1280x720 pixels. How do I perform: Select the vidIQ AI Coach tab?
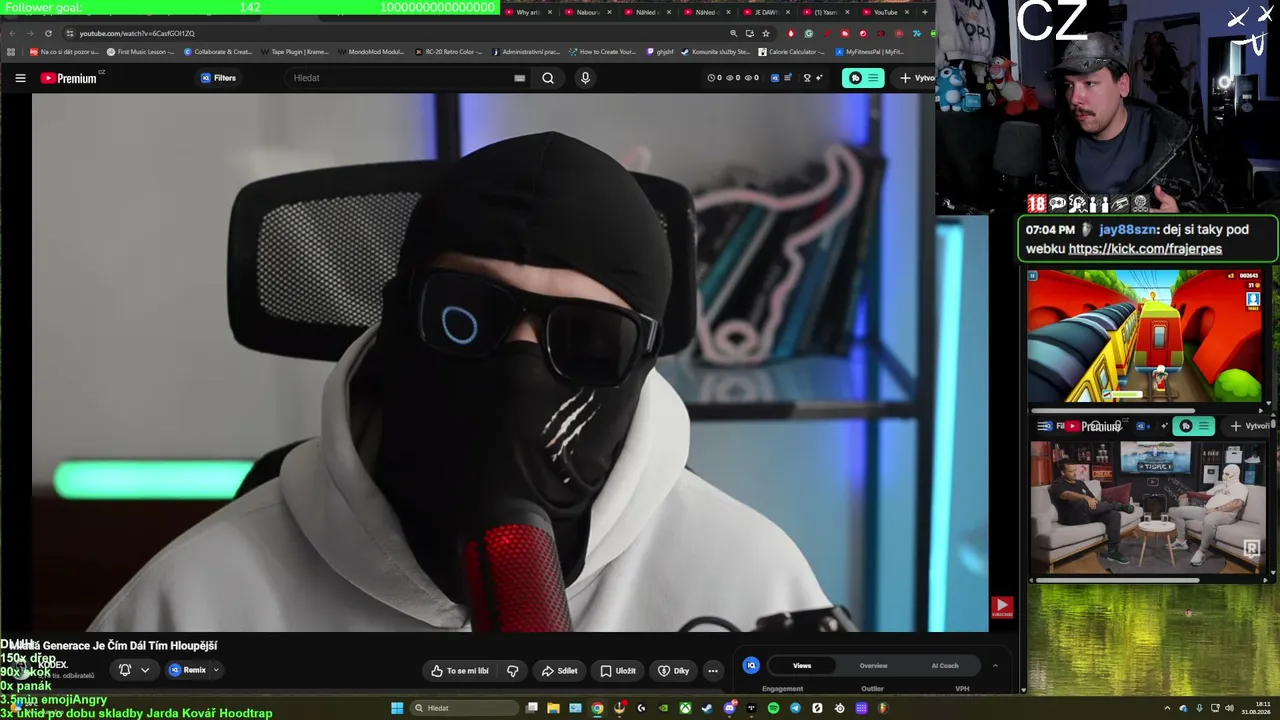pyautogui.click(x=945, y=665)
